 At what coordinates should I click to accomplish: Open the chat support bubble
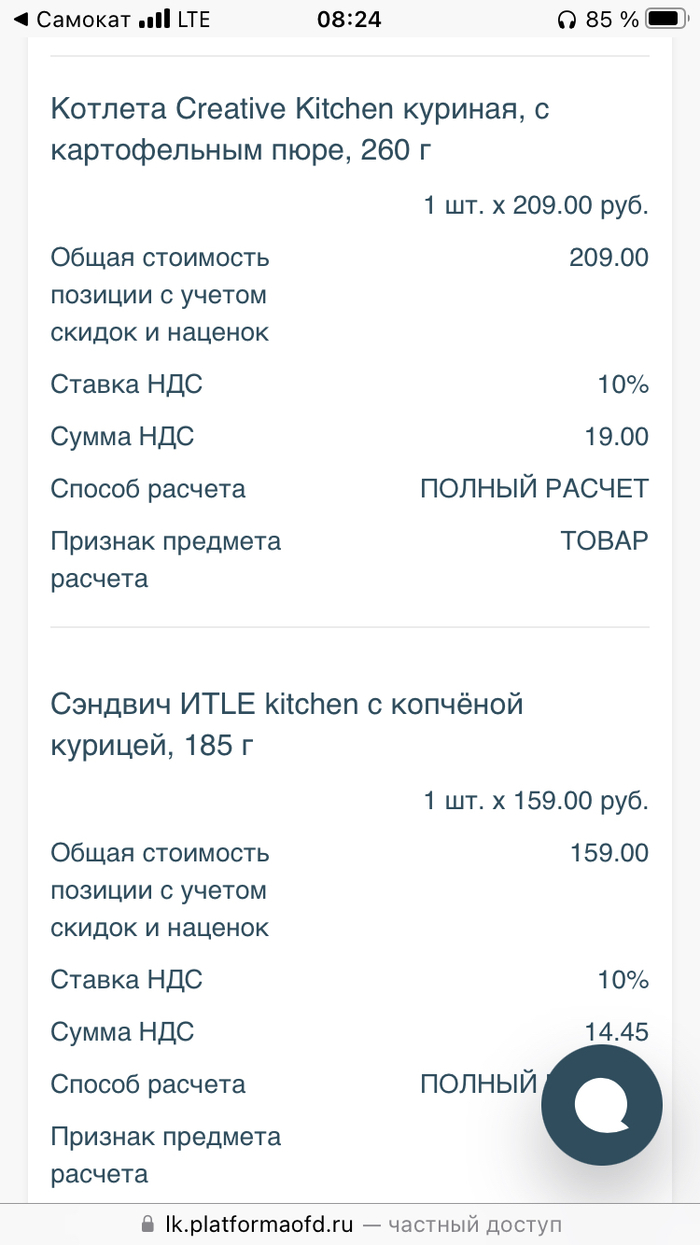[x=601, y=1105]
